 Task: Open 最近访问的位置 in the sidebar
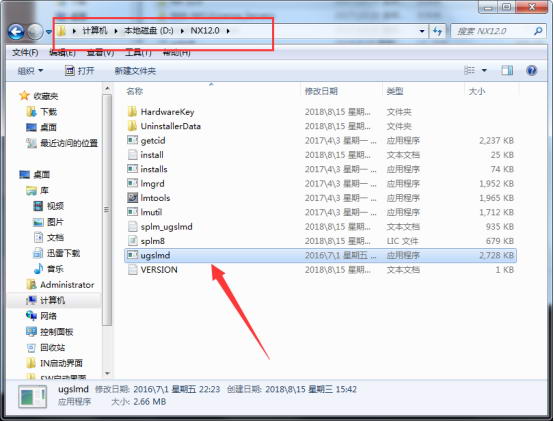62,143
